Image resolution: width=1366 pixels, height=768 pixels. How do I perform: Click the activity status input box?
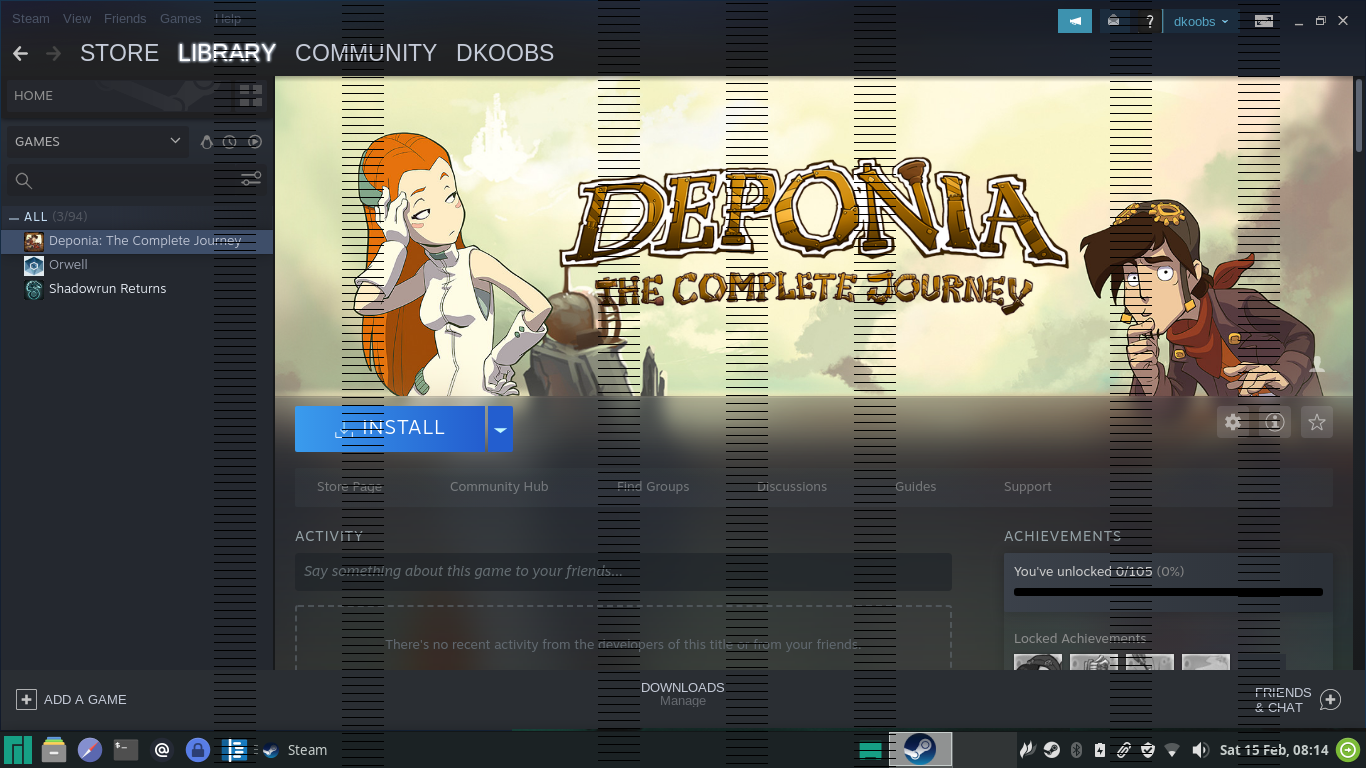tap(623, 572)
